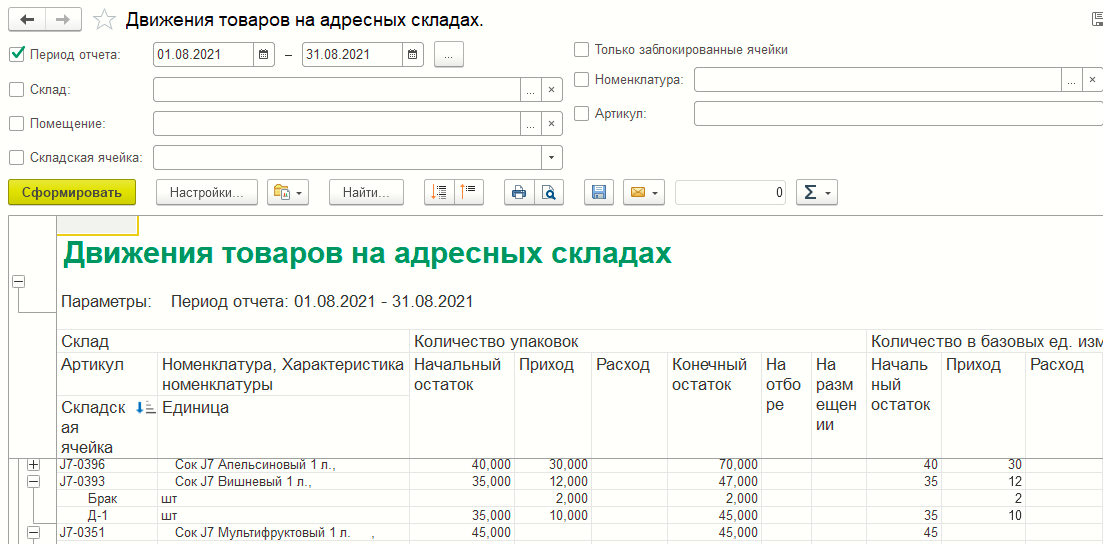The image size is (1103, 544).
Task: Open the Складская ячейка dropdown list
Action: click(x=551, y=158)
